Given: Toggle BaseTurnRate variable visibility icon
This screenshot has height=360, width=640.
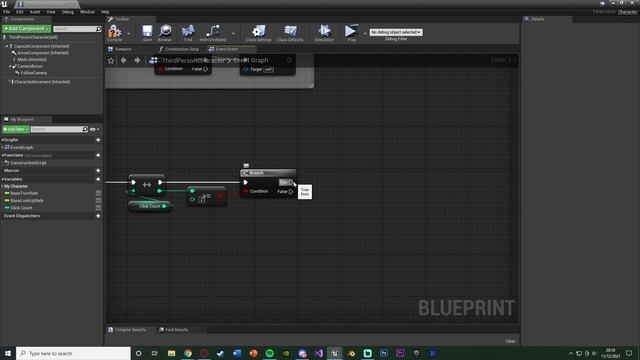Looking at the screenshot, I should (98, 193).
